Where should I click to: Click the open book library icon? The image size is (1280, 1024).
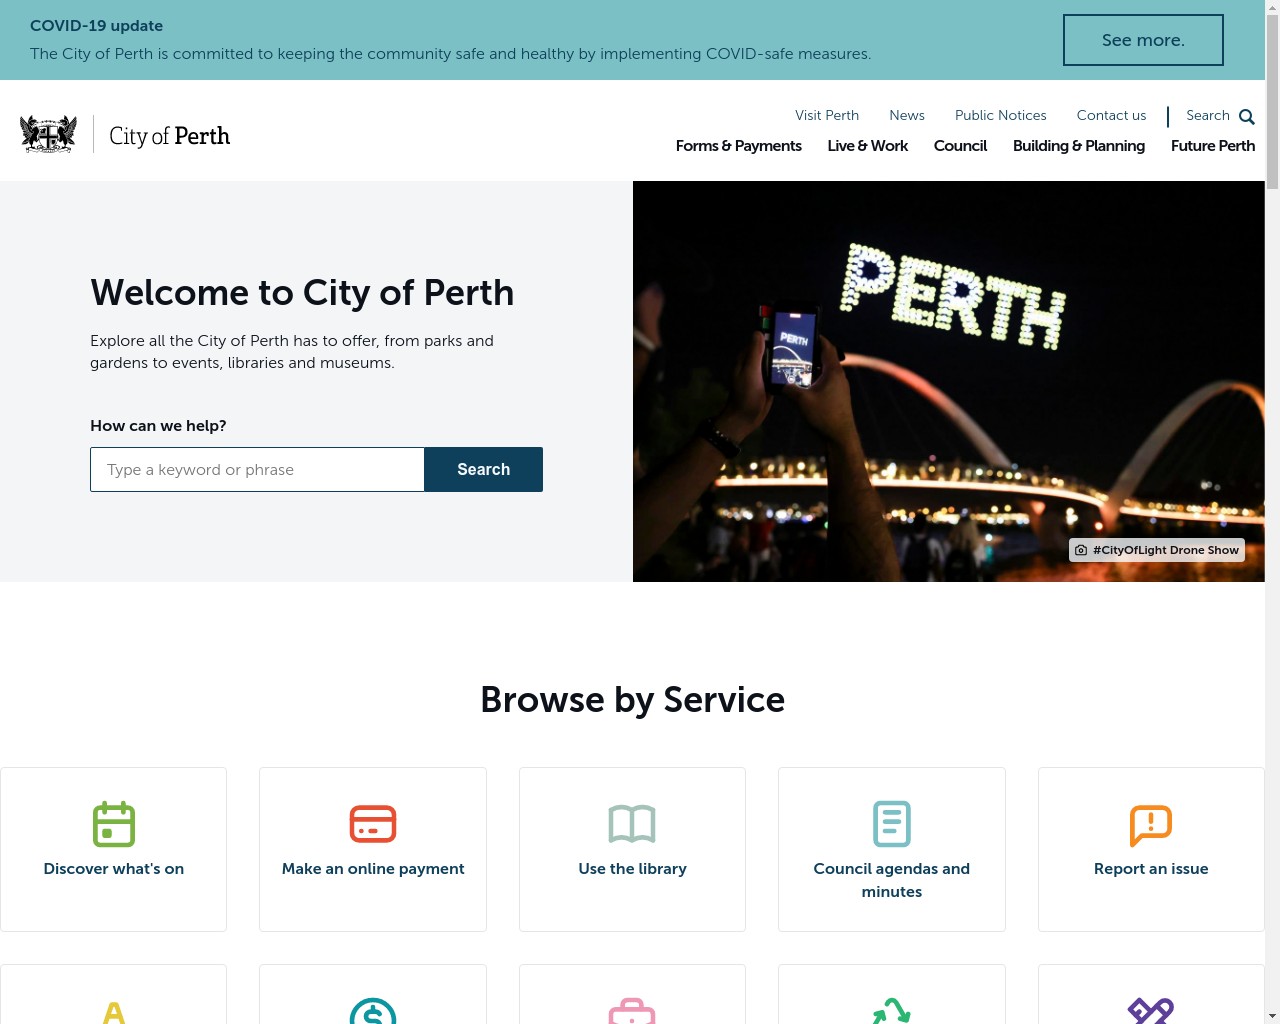pyautogui.click(x=632, y=824)
